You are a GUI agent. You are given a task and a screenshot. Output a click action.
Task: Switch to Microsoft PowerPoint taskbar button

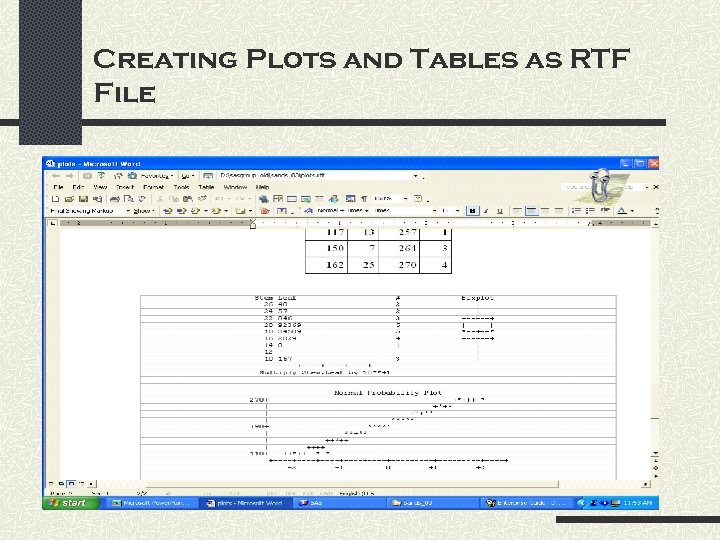(x=152, y=503)
